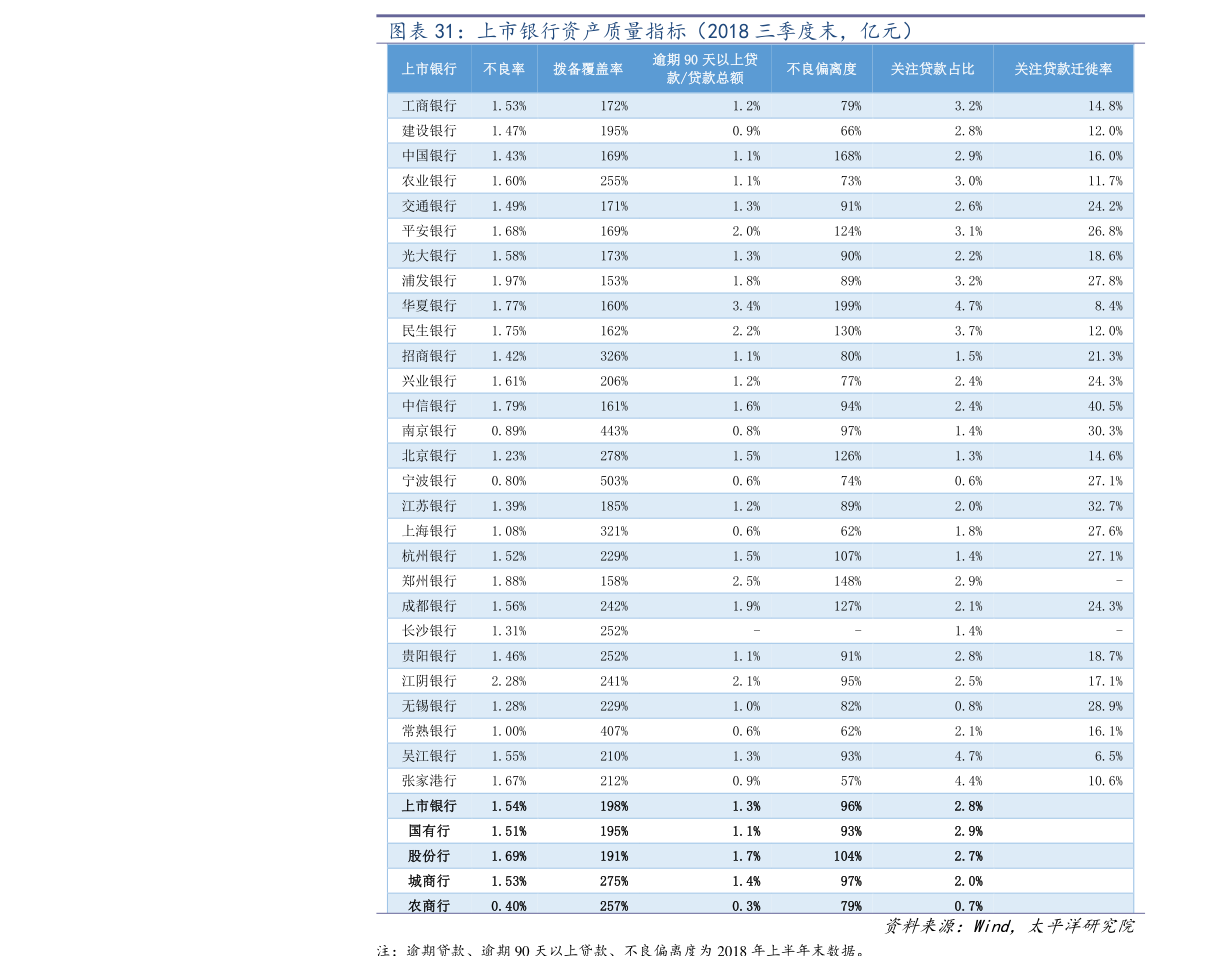Click the 无锡银行 row label
Viewport: 1225px width, 956px height.
[x=429, y=706]
